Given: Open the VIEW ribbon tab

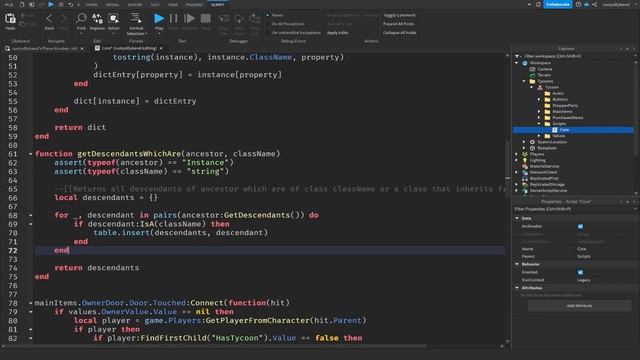Looking at the screenshot, I should [173, 4].
